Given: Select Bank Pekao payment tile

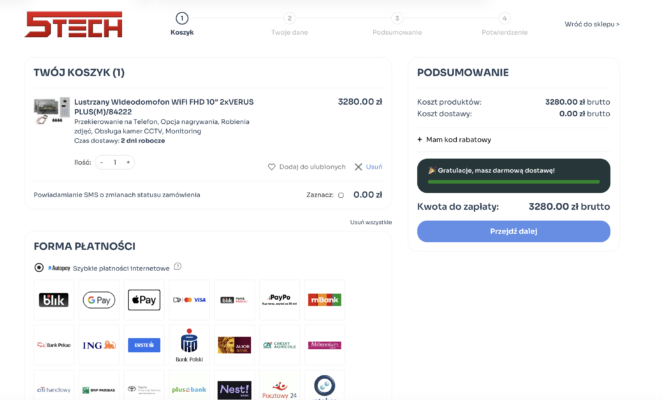Looking at the screenshot, I should click(54, 345).
